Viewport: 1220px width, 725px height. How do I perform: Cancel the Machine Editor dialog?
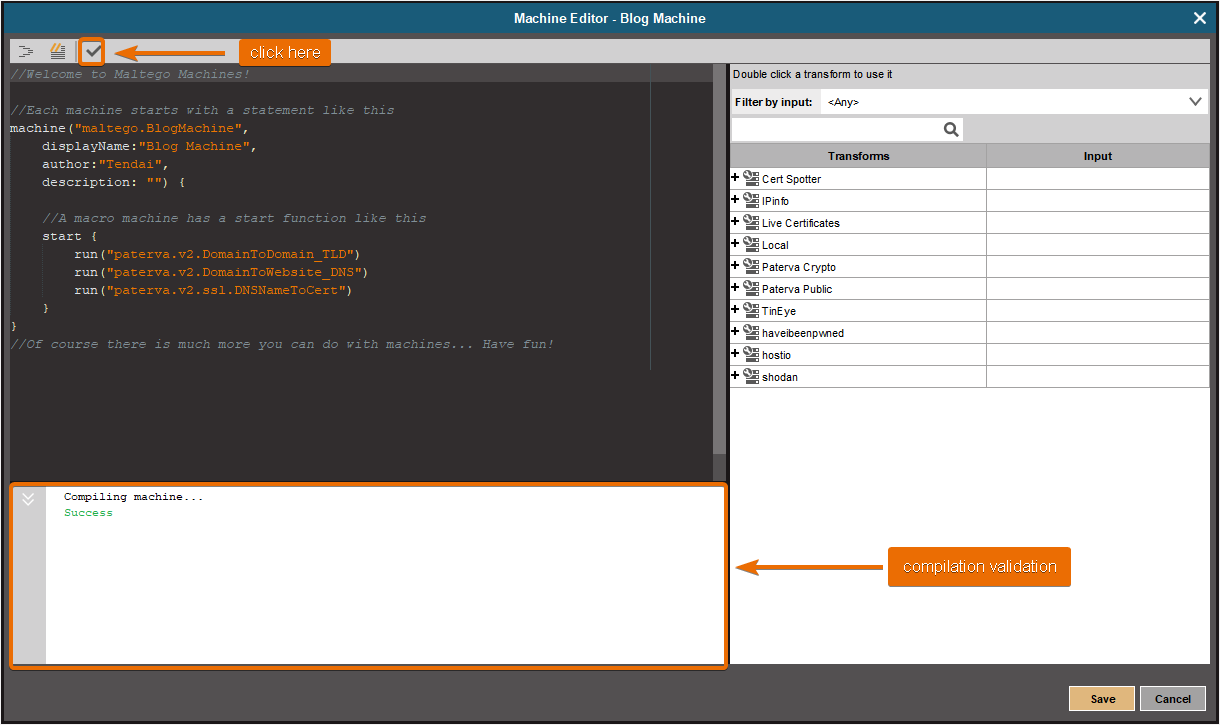point(1173,699)
